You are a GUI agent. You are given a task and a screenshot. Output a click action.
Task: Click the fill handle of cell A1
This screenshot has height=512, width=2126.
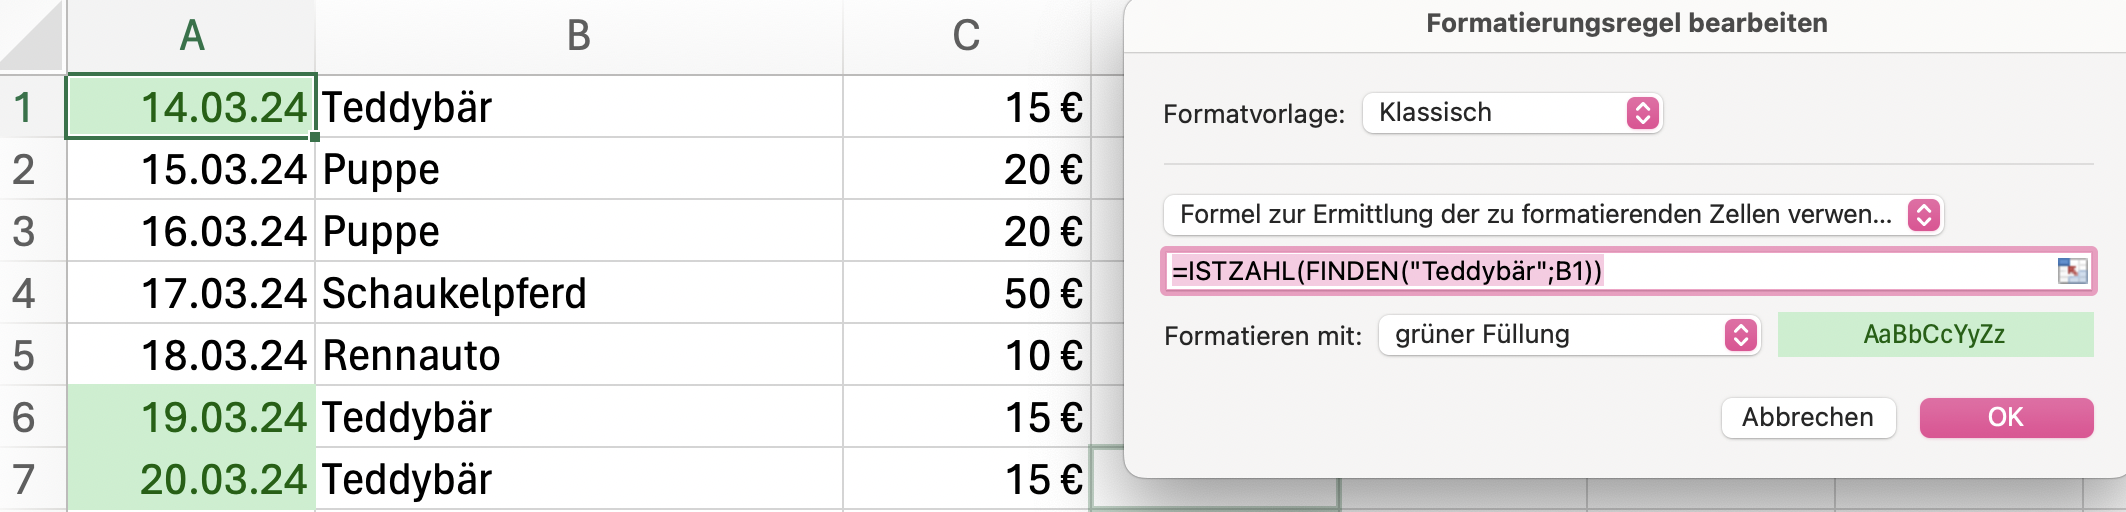click(315, 137)
